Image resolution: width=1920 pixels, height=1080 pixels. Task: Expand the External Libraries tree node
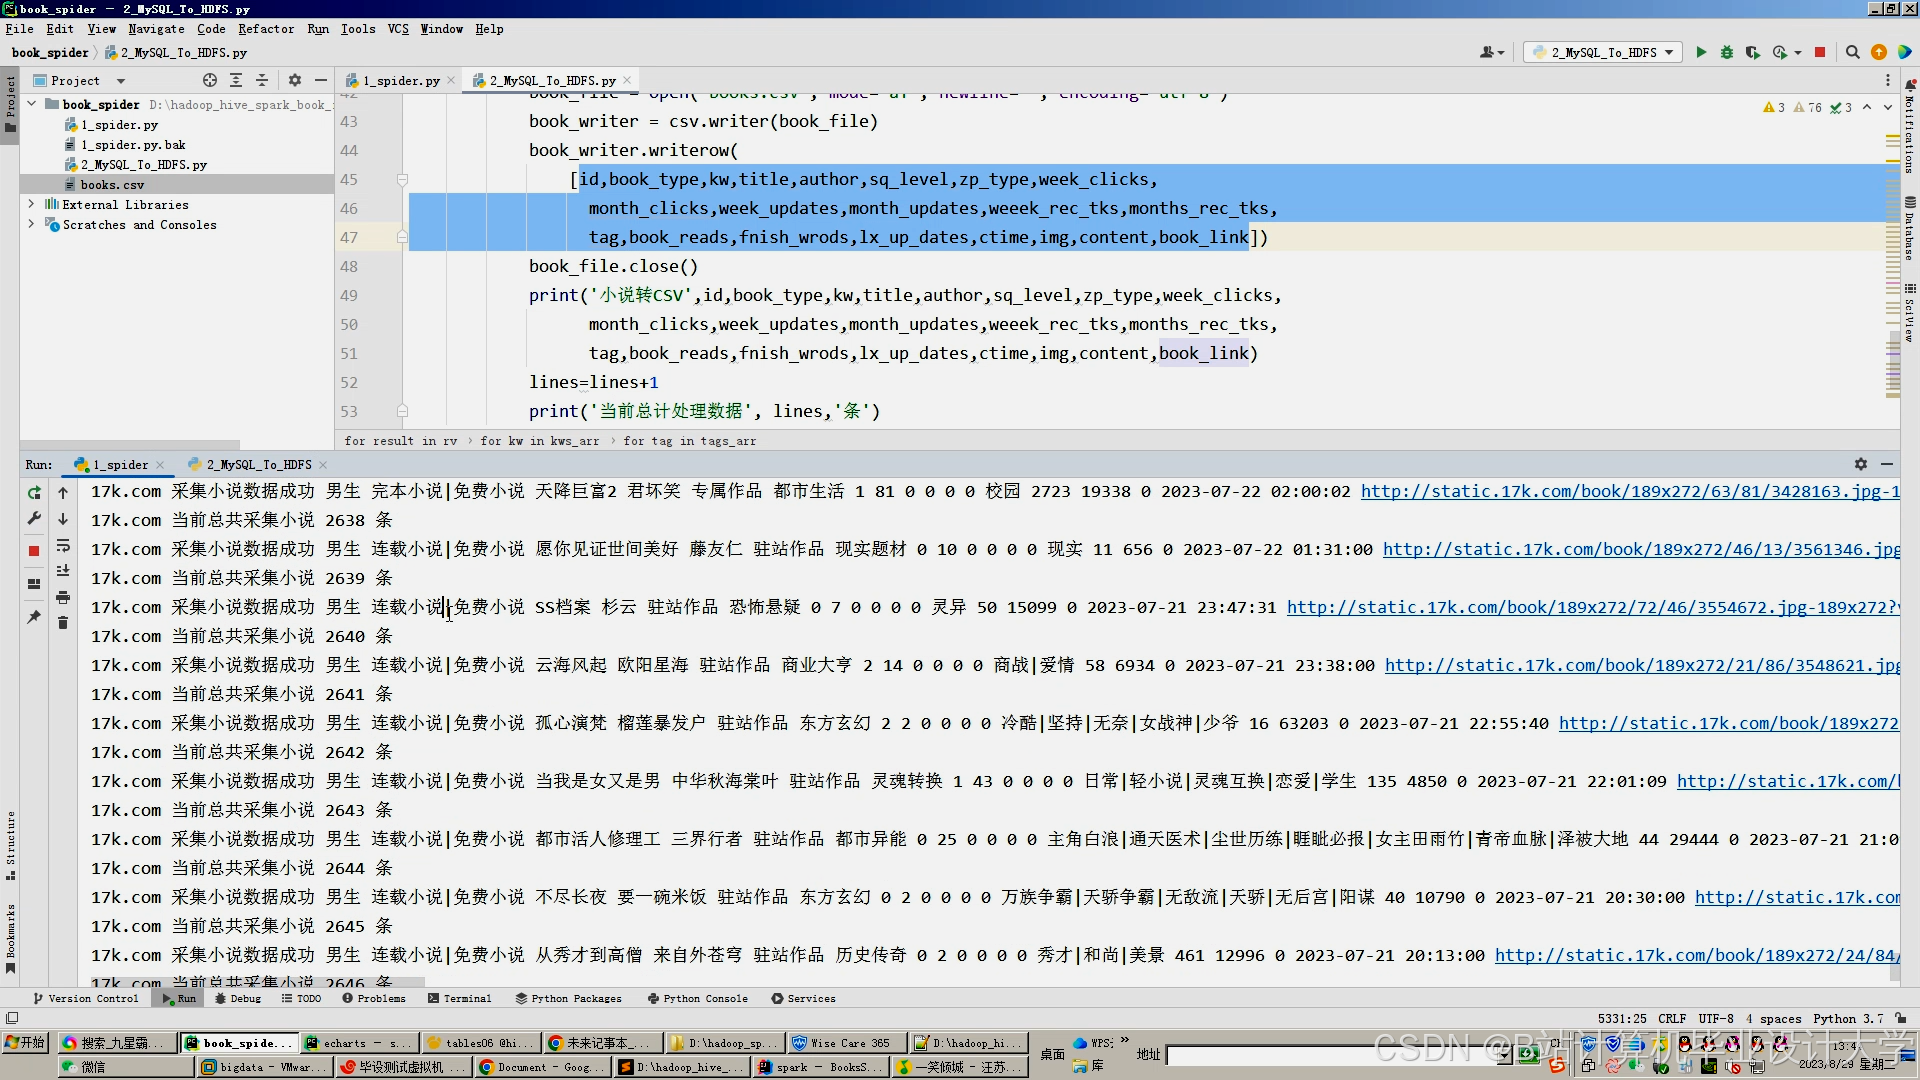pos(31,204)
